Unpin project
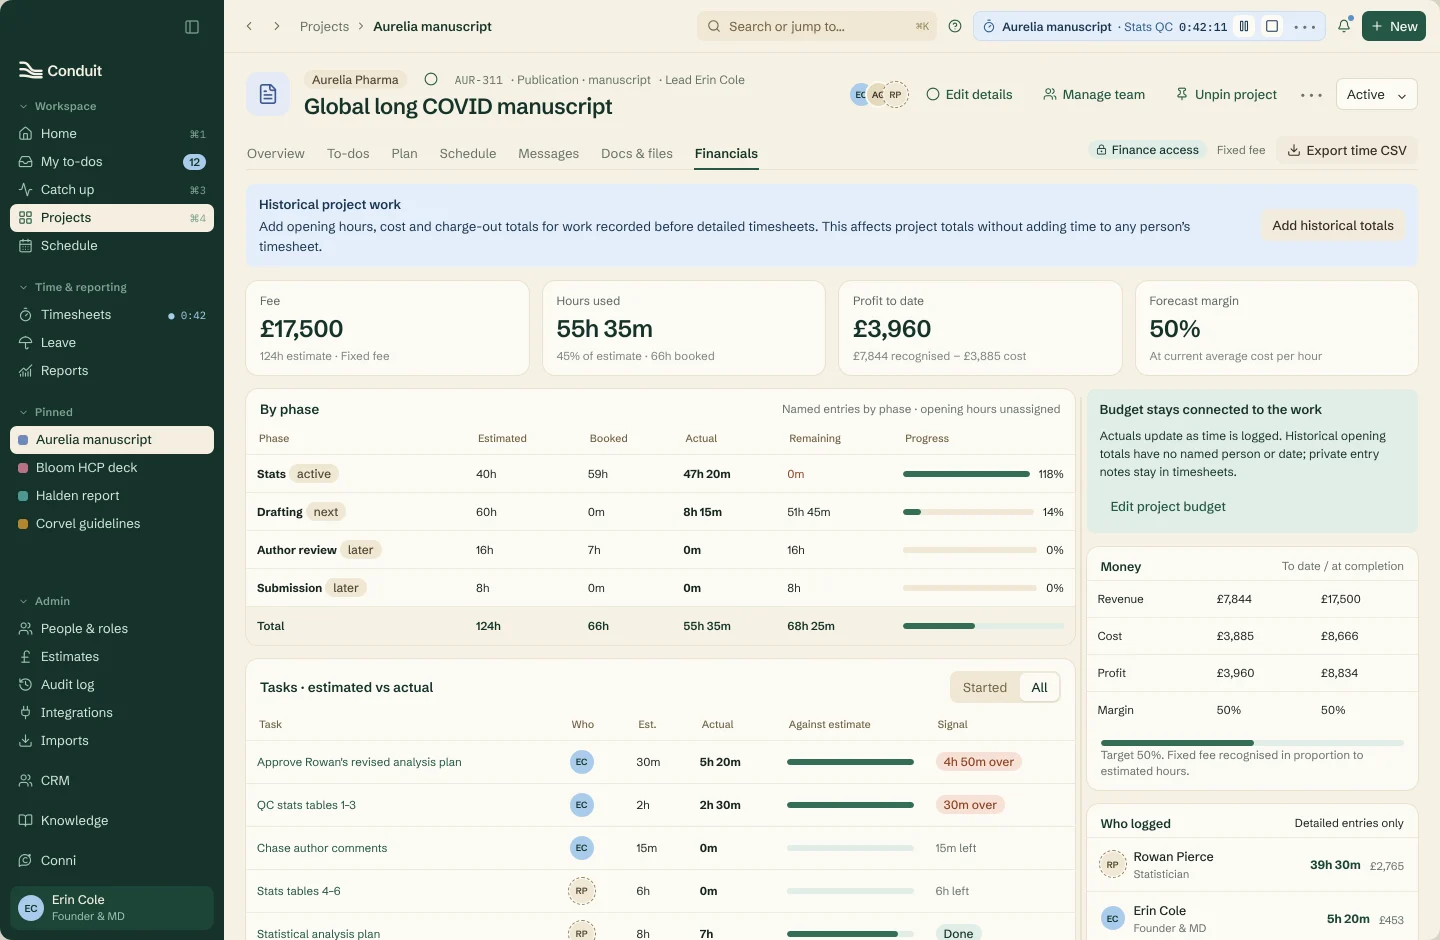 [1227, 95]
